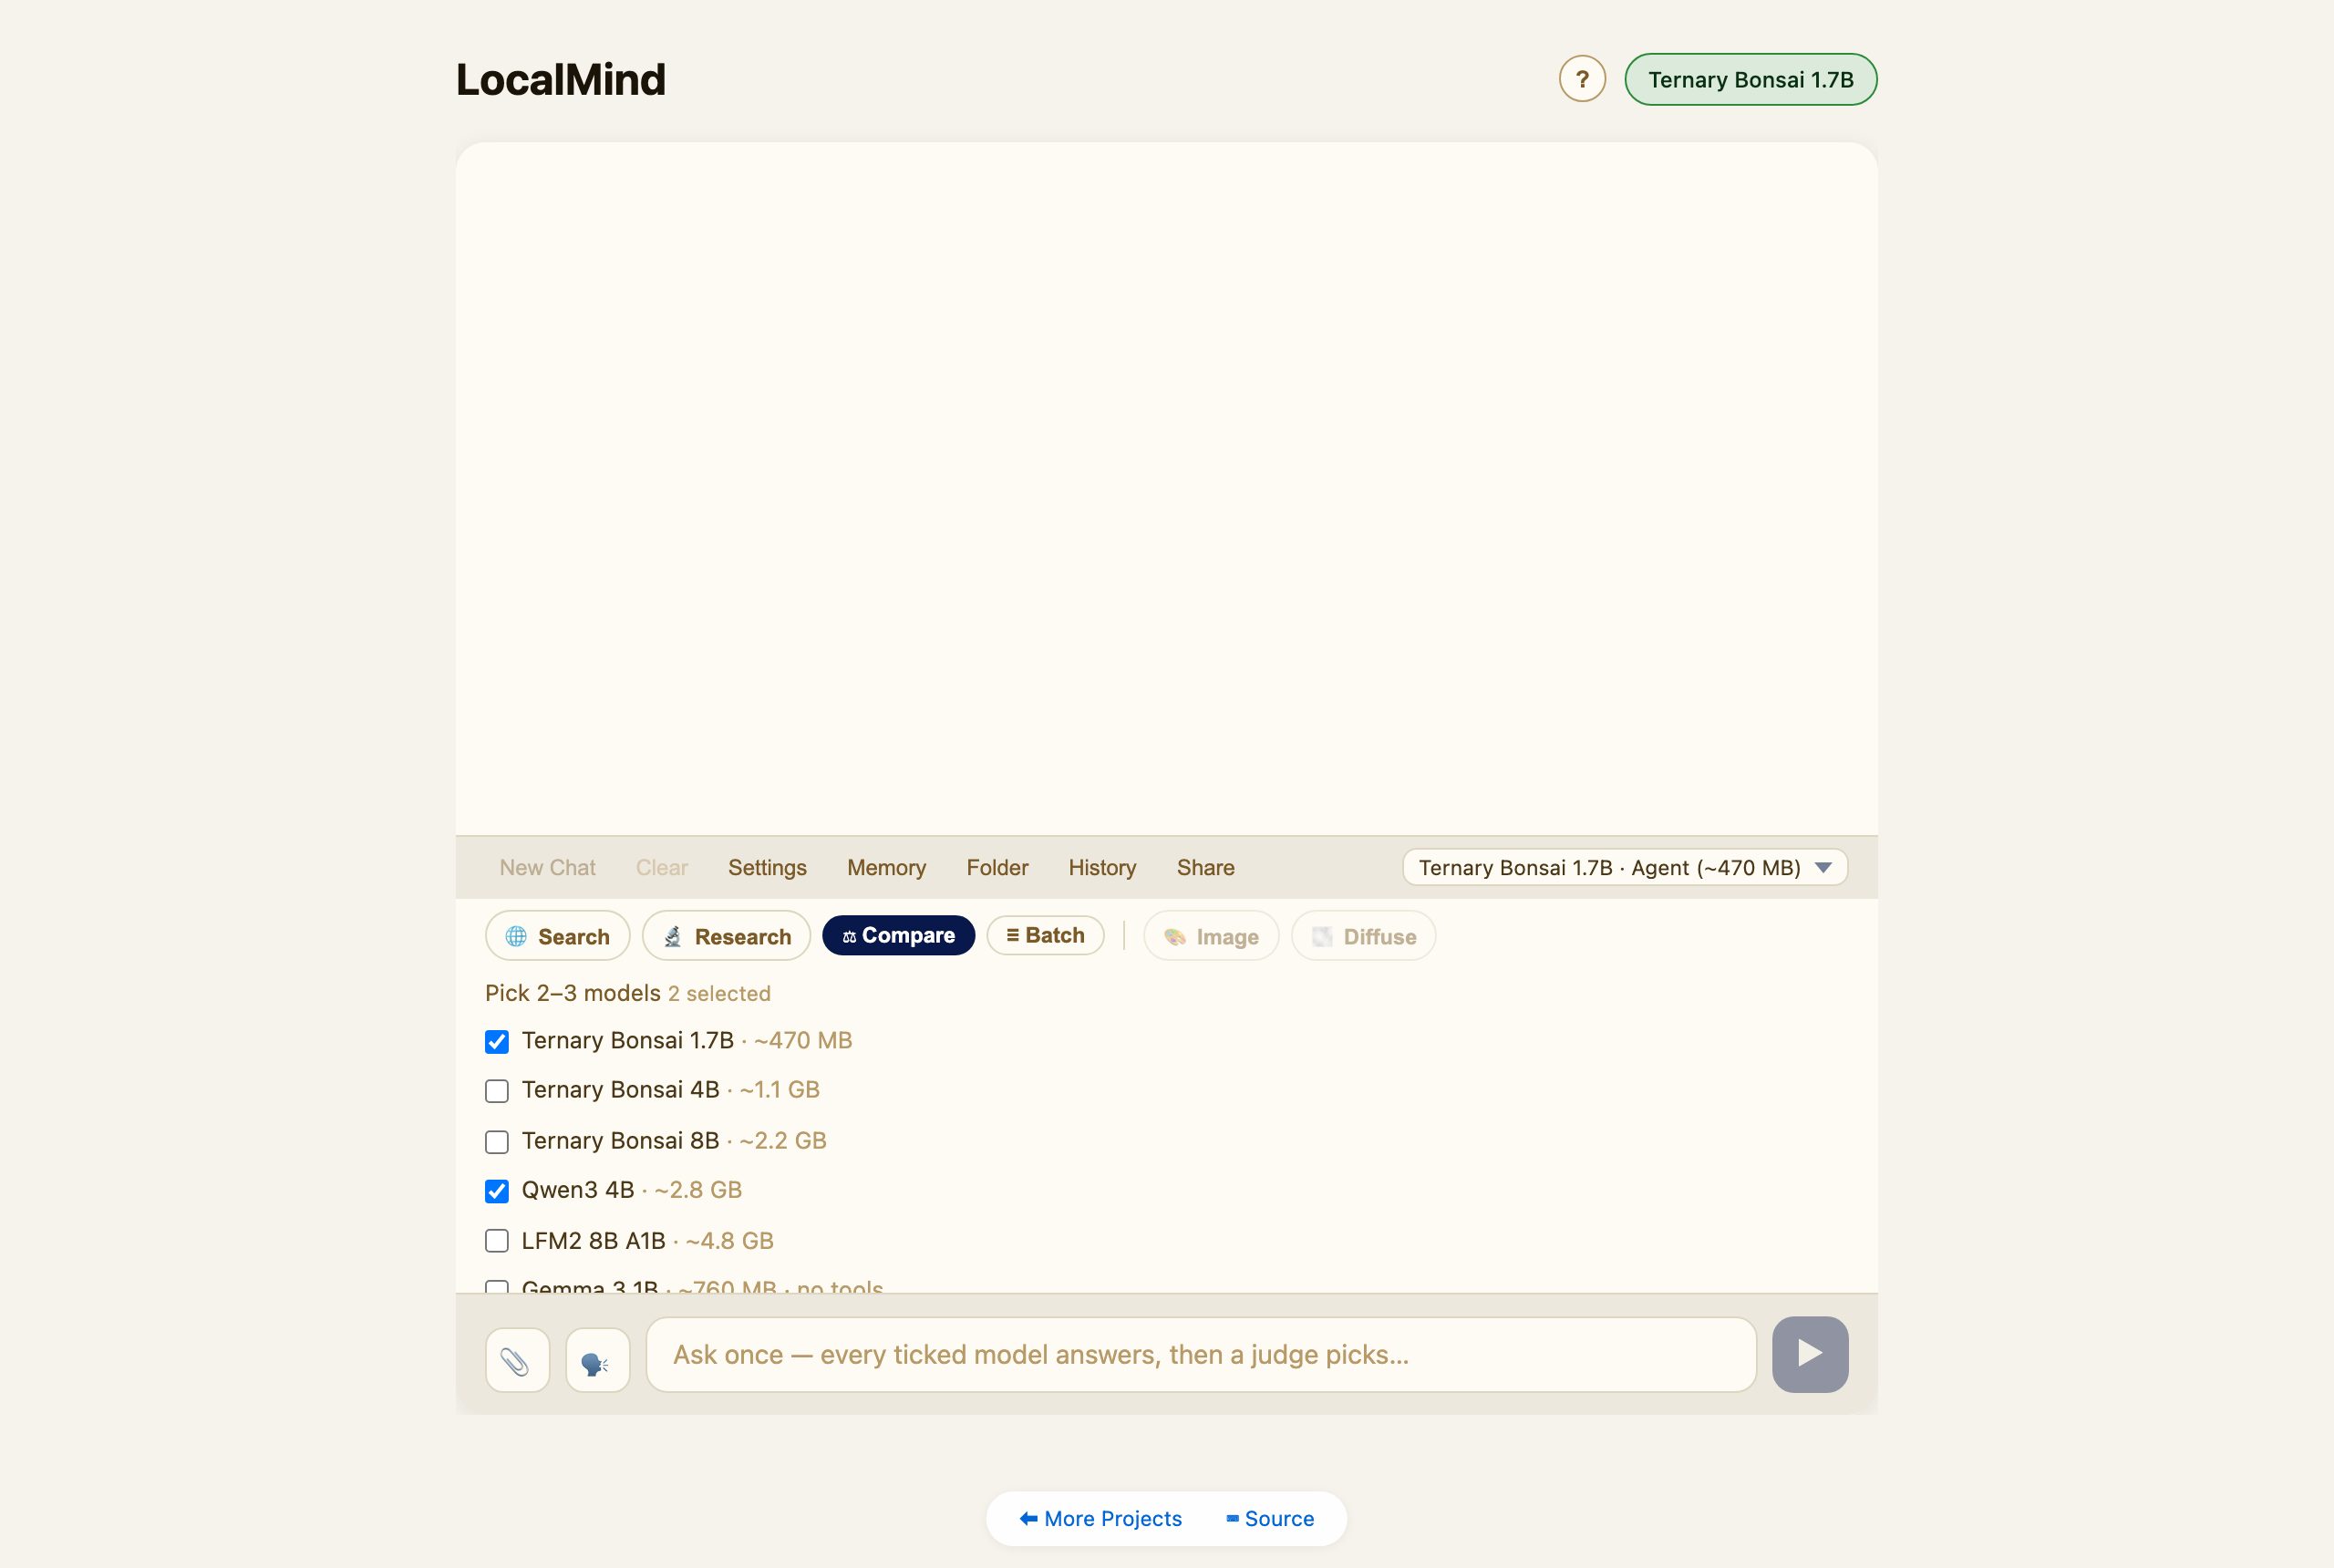The width and height of the screenshot is (2334, 1568).
Task: Tick the LFM2 8B A1B checkbox
Action: [497, 1241]
